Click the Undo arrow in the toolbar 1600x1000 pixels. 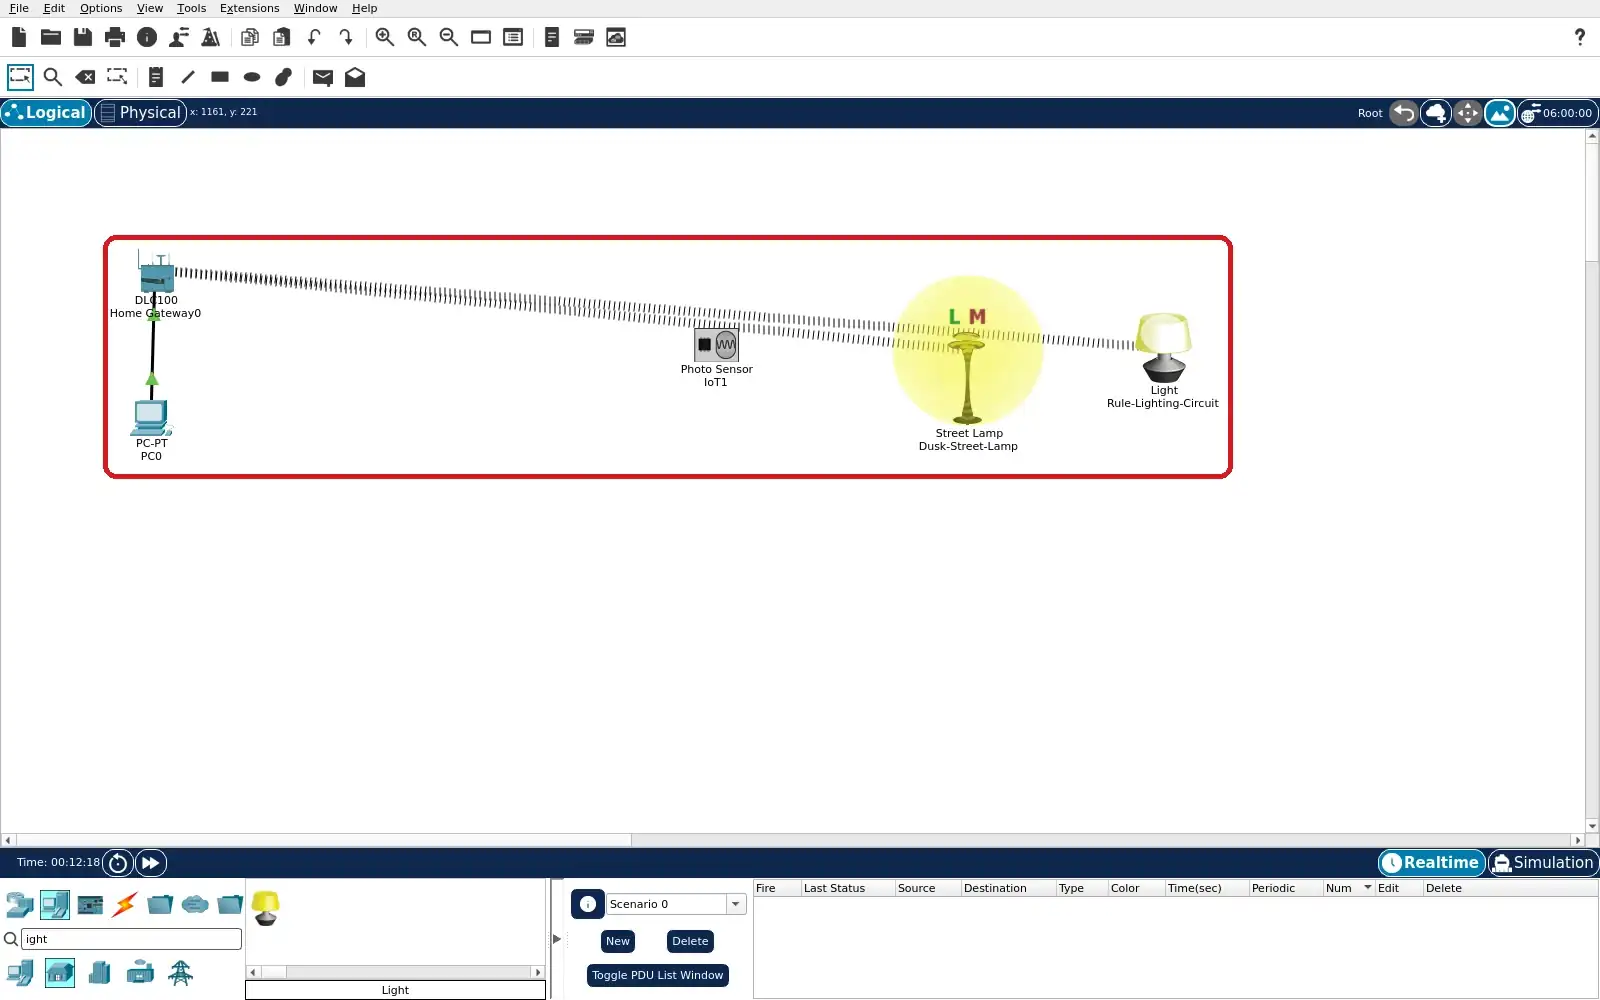[314, 37]
